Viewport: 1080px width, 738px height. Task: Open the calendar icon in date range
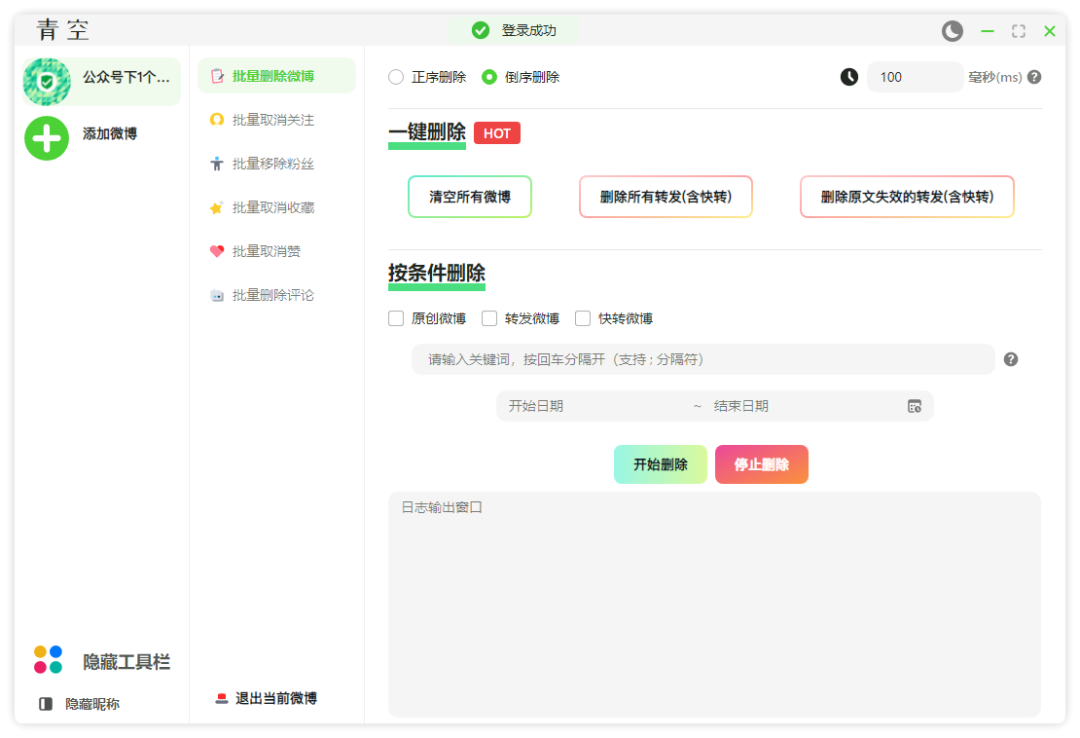[914, 406]
